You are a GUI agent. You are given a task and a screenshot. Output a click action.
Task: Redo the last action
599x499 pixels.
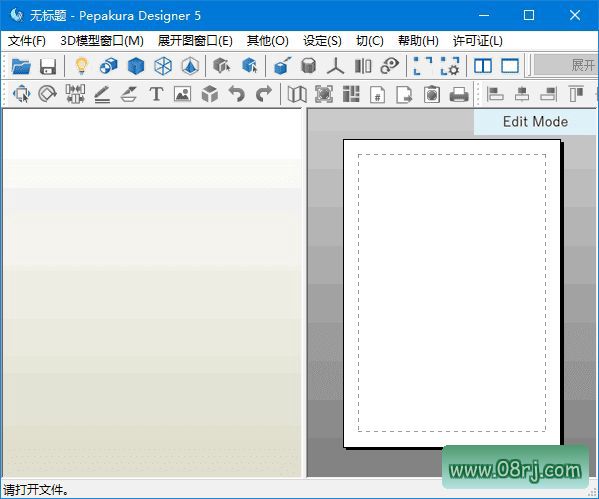264,94
